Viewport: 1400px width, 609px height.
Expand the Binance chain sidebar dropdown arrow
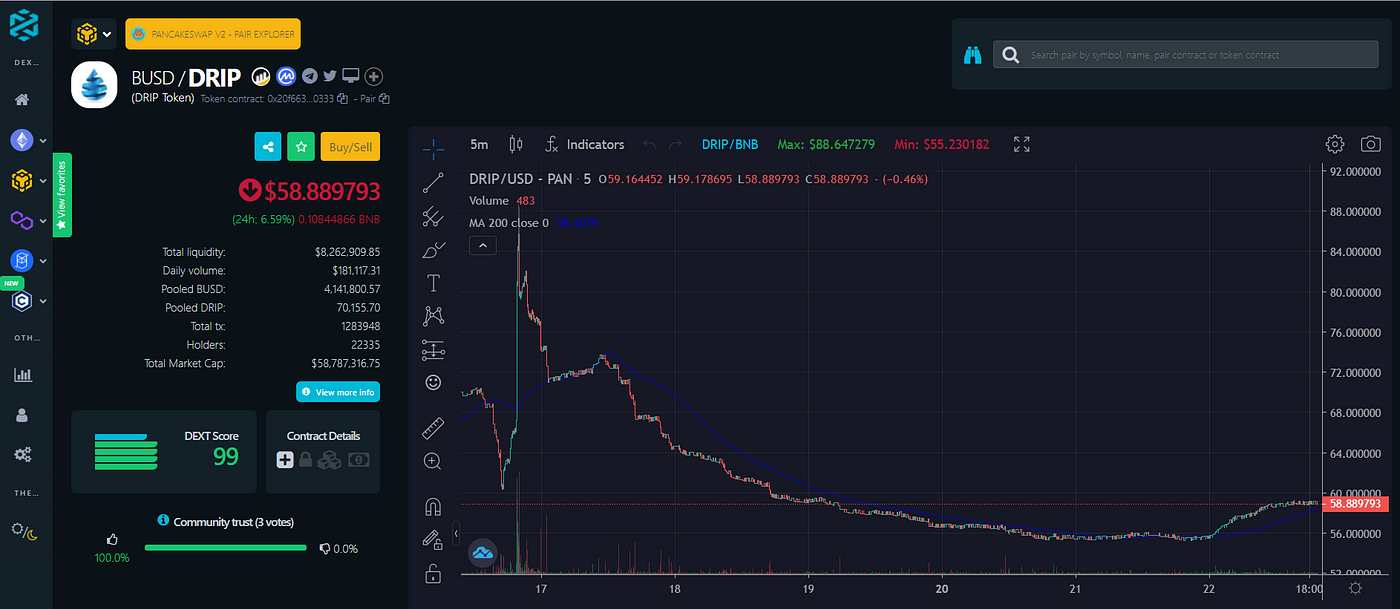pos(43,181)
